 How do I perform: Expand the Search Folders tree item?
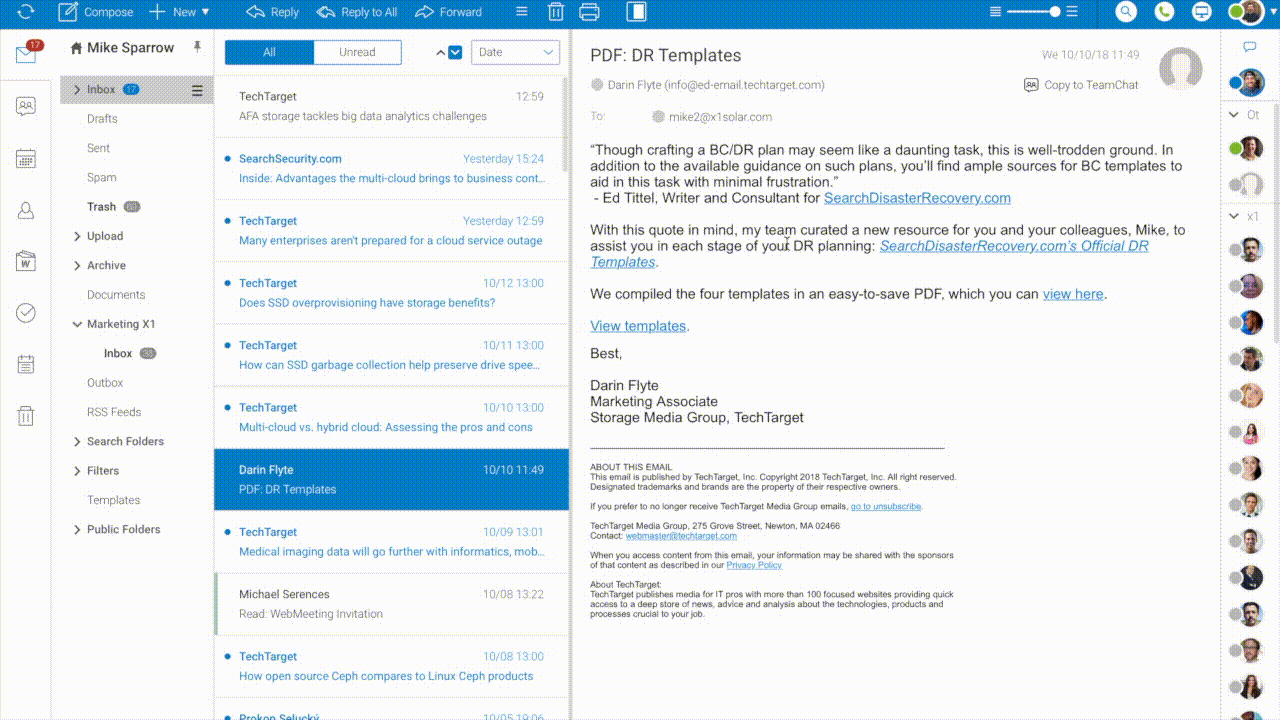tap(77, 441)
